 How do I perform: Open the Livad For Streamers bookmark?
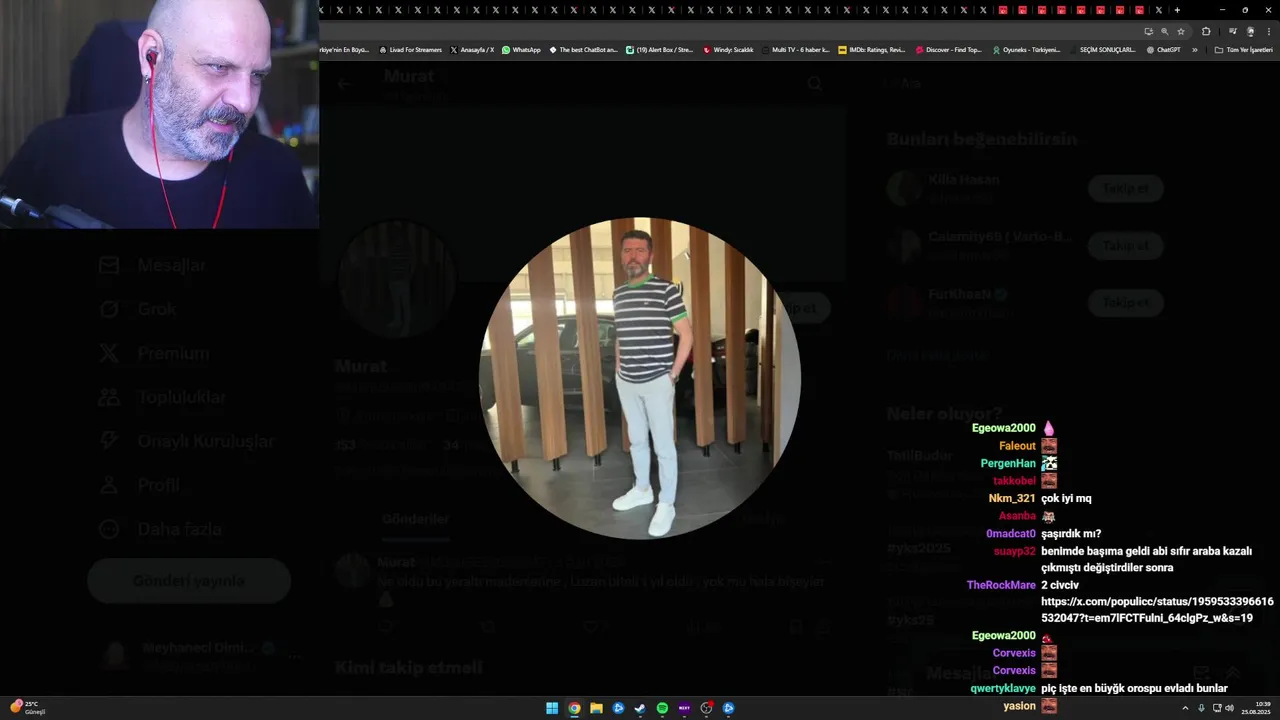click(x=410, y=49)
